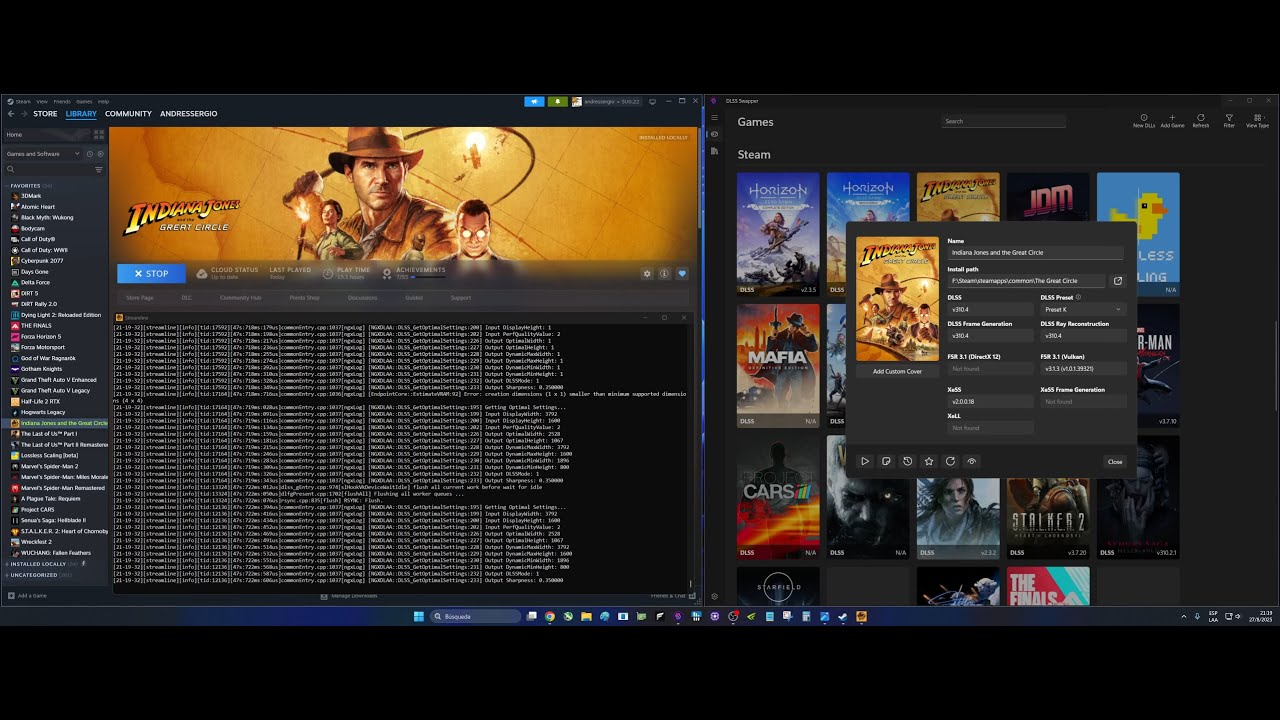Toggle hide-game eye icon in DLSS dialog
This screenshot has height=720, width=1280.
(971, 461)
